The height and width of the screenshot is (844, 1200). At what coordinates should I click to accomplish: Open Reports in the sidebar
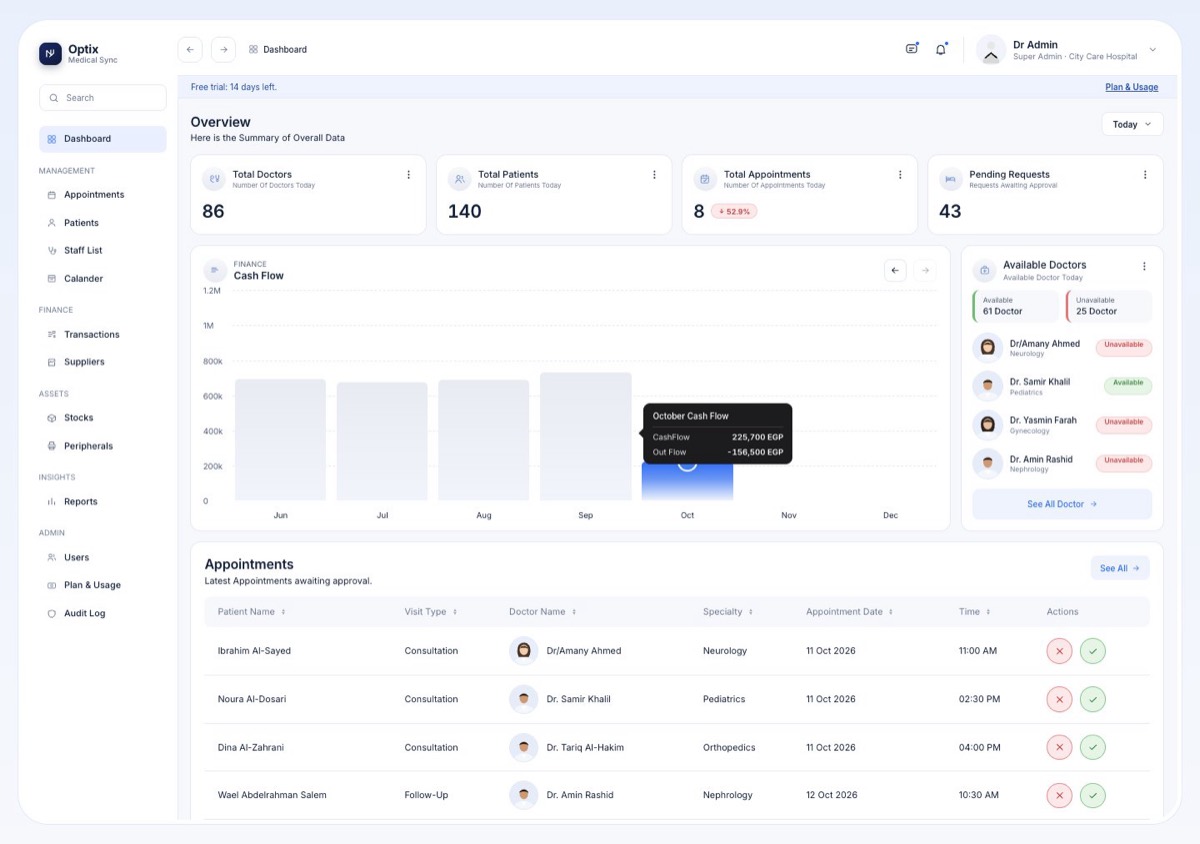tap(102, 502)
